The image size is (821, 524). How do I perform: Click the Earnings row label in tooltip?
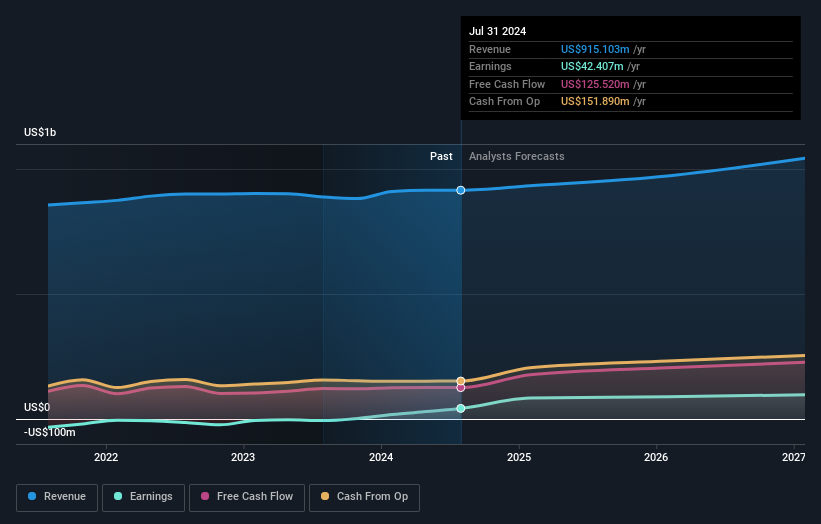pyautogui.click(x=490, y=66)
